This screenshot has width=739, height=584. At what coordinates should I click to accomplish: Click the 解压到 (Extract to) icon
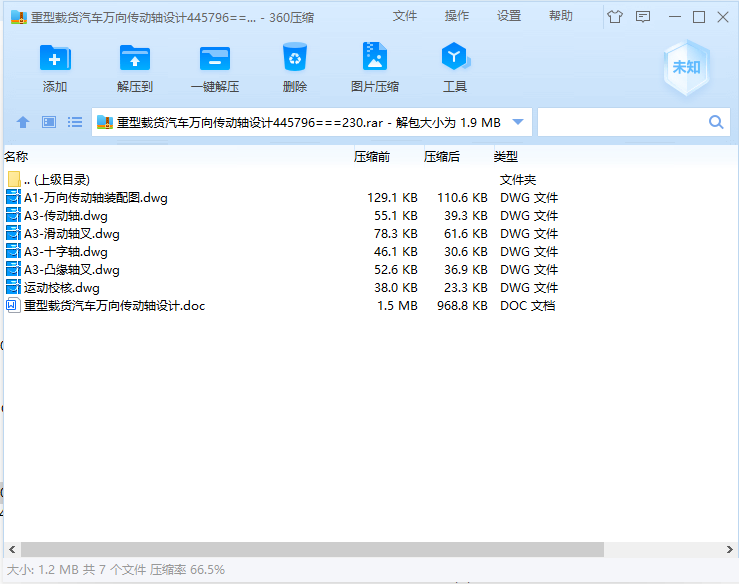coord(135,58)
